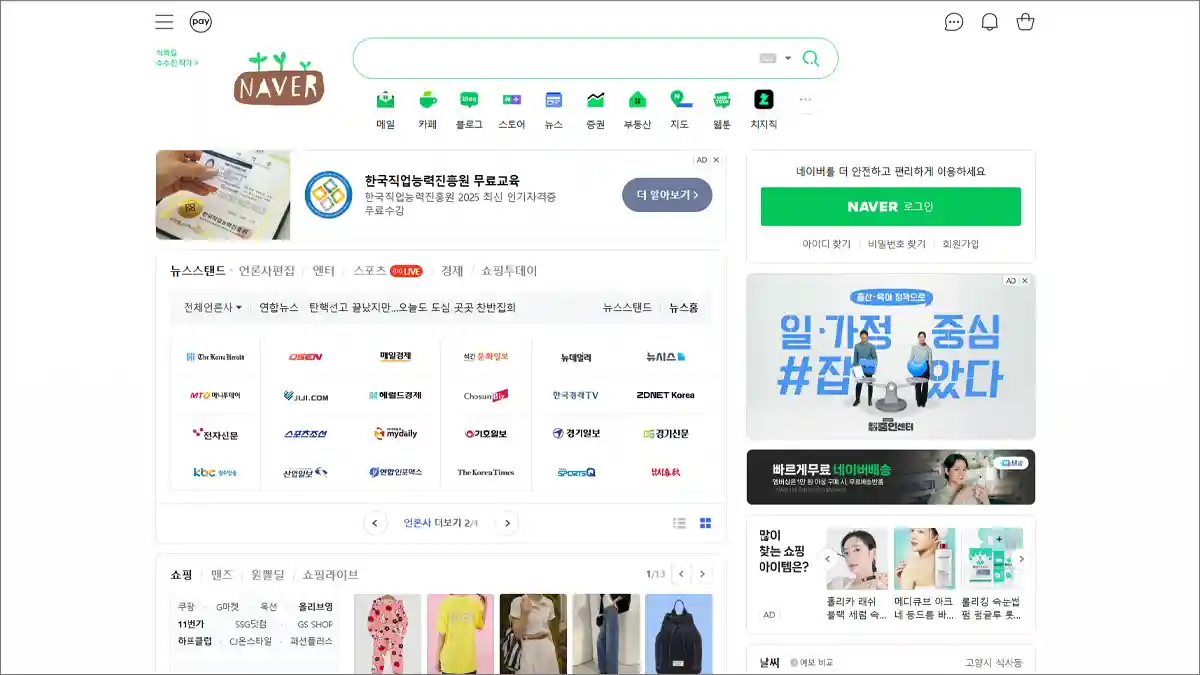
Task: Open the 뉴스홈 link
Action: coord(684,308)
